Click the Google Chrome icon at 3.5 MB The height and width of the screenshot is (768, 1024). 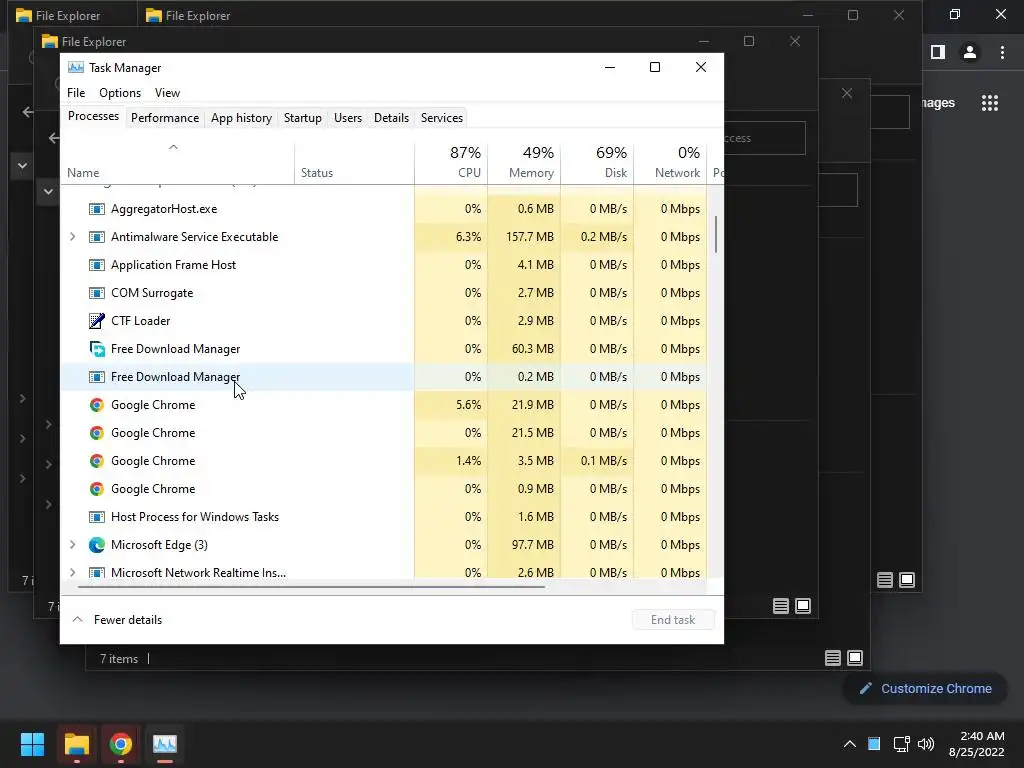97,461
